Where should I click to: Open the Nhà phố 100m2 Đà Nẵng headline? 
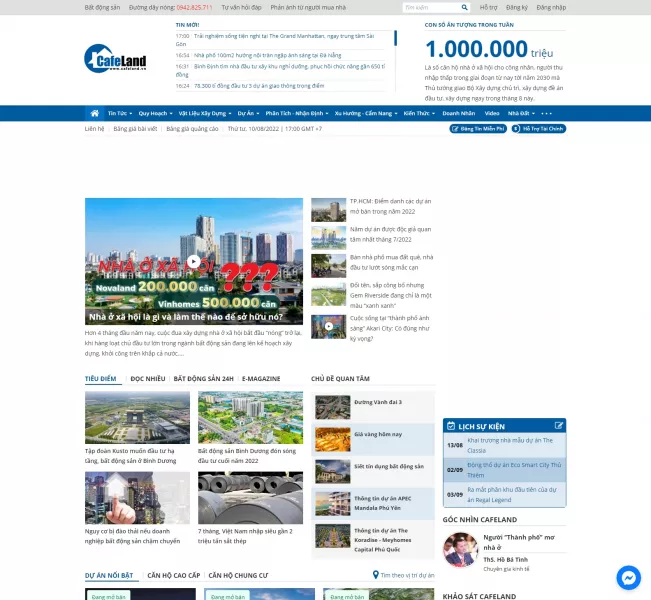pos(267,55)
